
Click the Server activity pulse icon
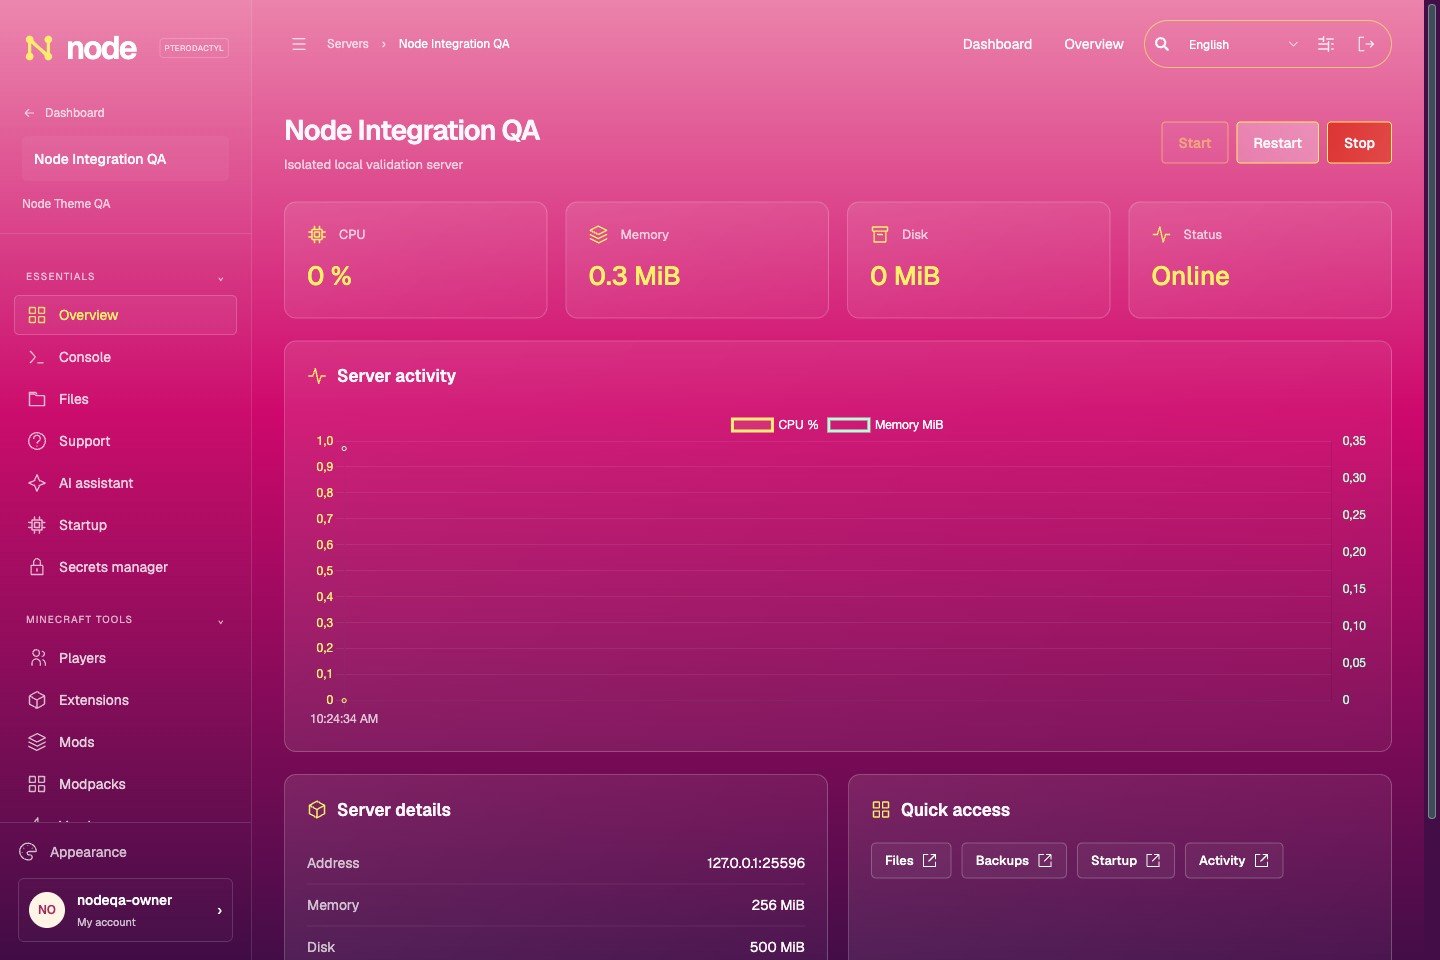click(317, 376)
